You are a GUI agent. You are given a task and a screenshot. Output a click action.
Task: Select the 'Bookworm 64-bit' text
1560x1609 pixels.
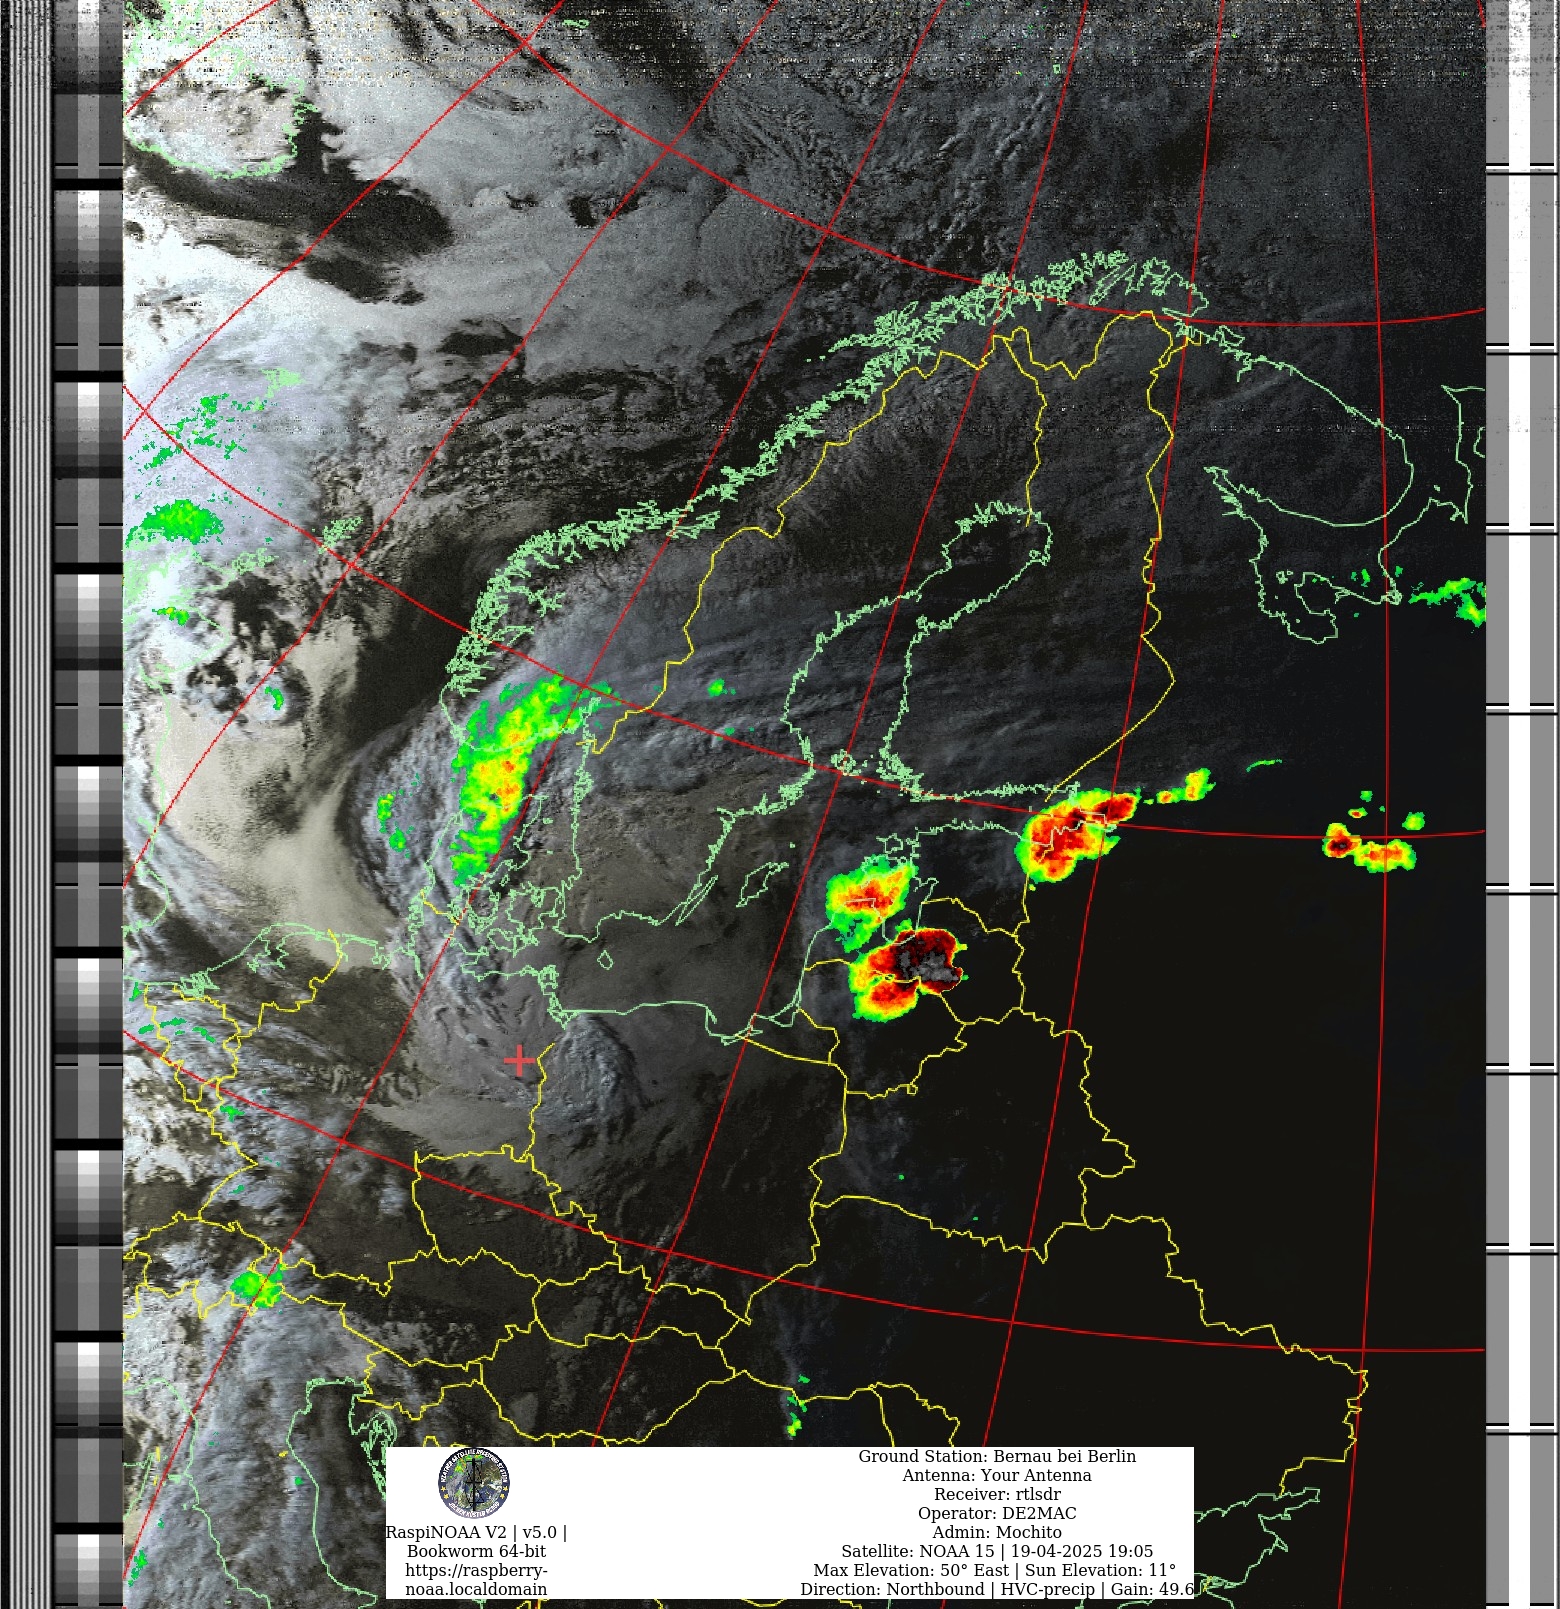(x=476, y=1551)
